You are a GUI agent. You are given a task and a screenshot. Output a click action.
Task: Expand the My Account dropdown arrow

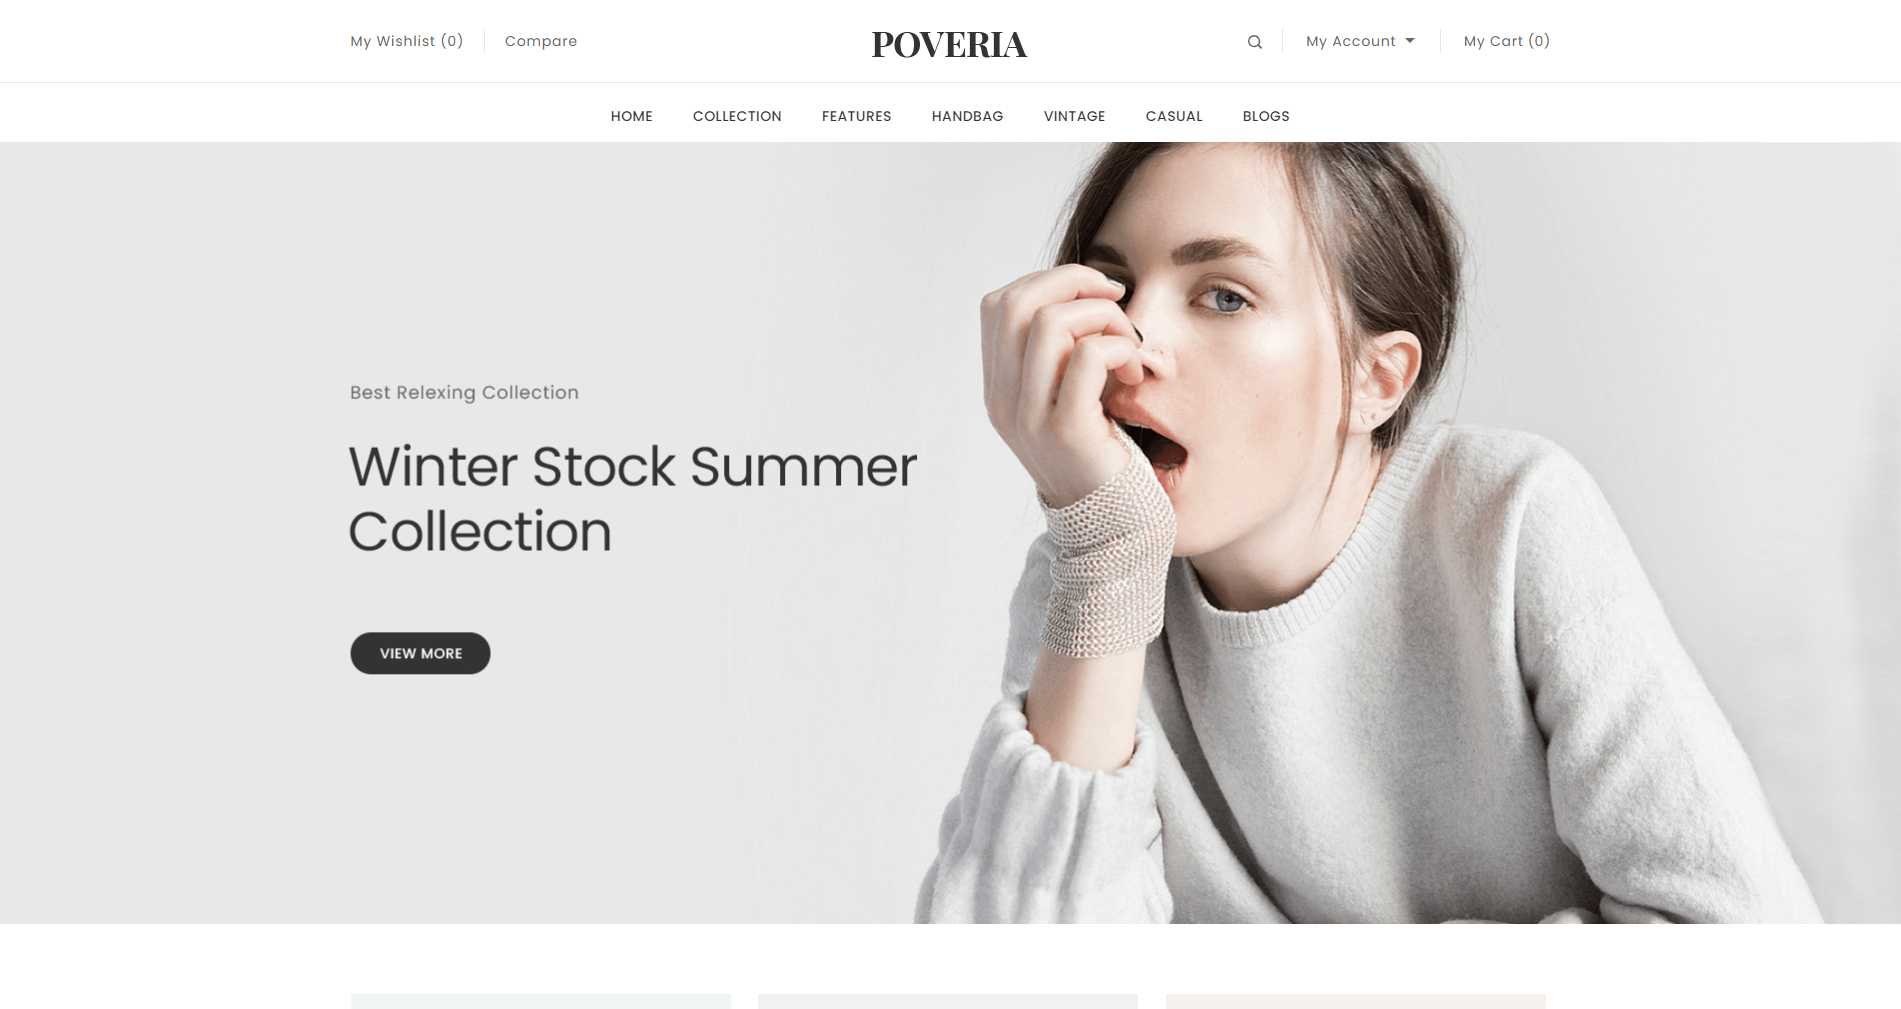[x=1410, y=41]
